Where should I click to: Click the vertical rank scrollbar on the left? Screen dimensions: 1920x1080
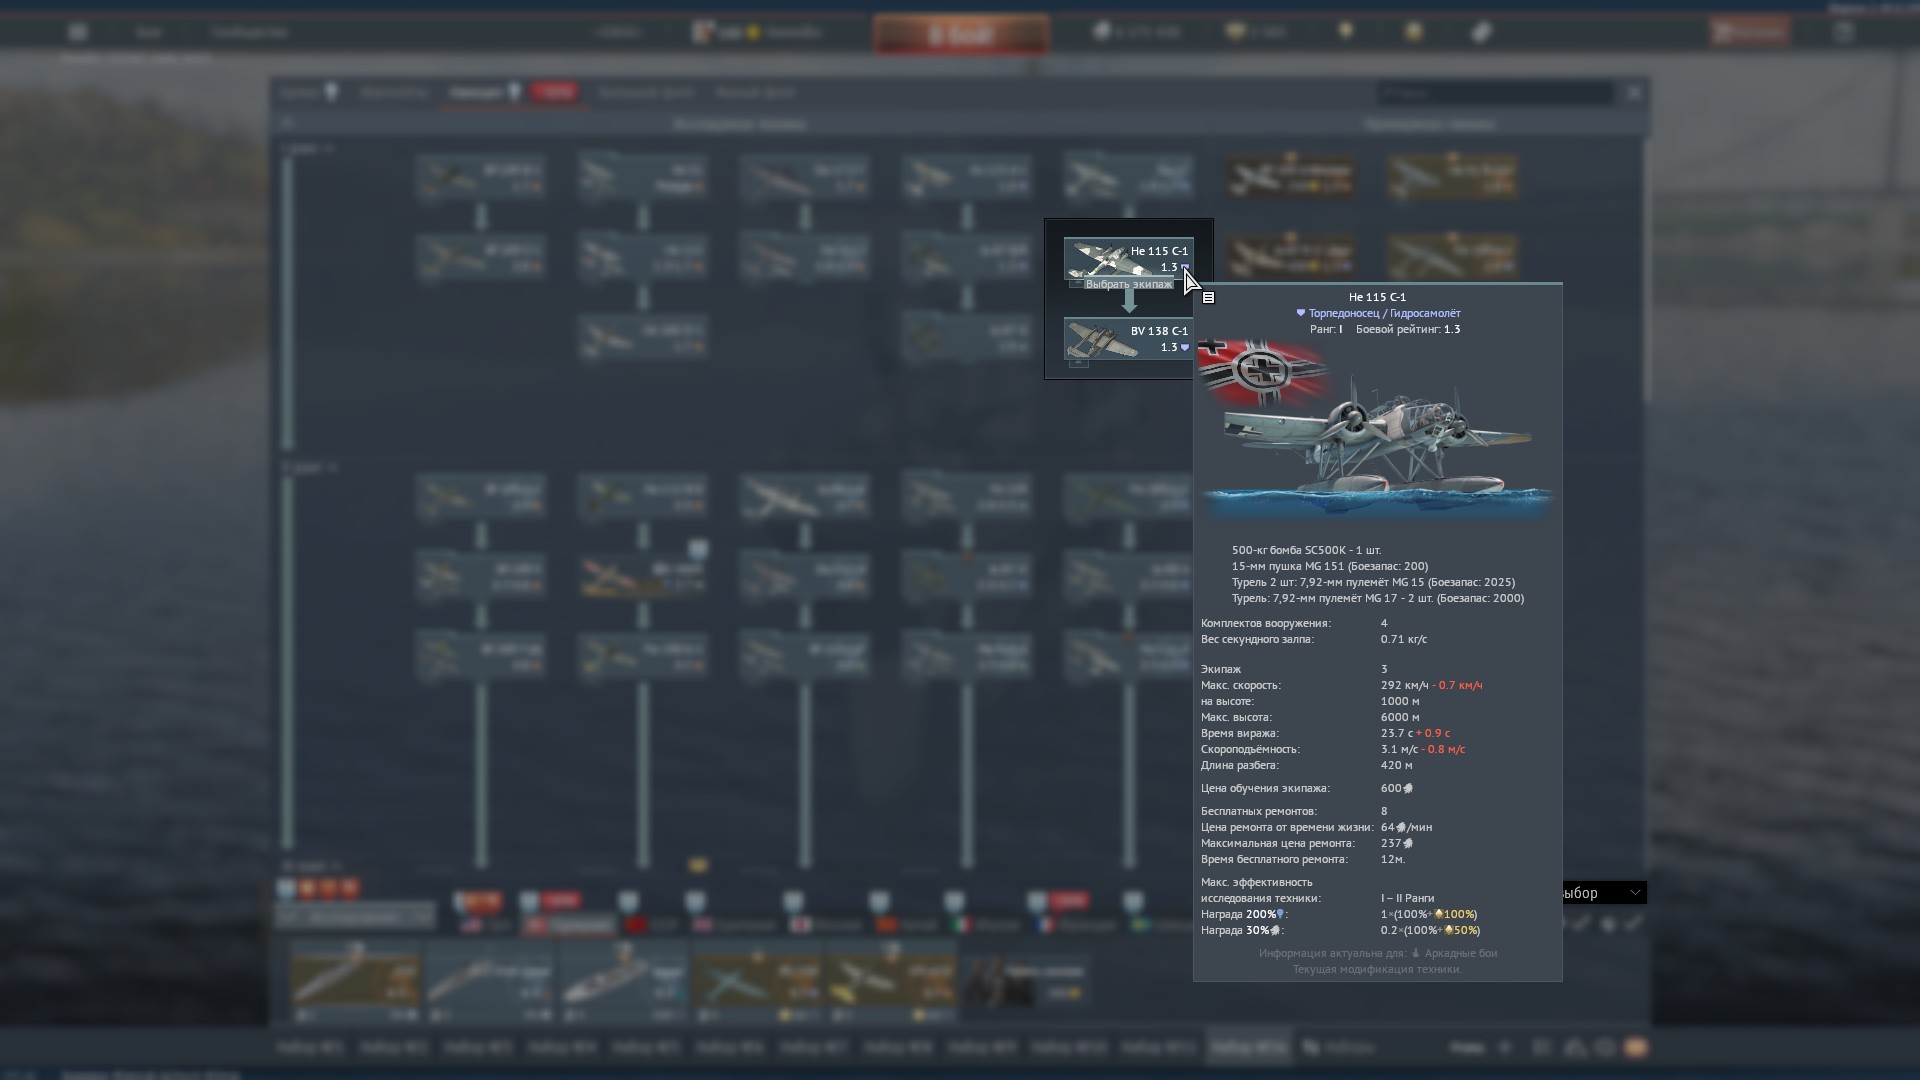pos(288,300)
